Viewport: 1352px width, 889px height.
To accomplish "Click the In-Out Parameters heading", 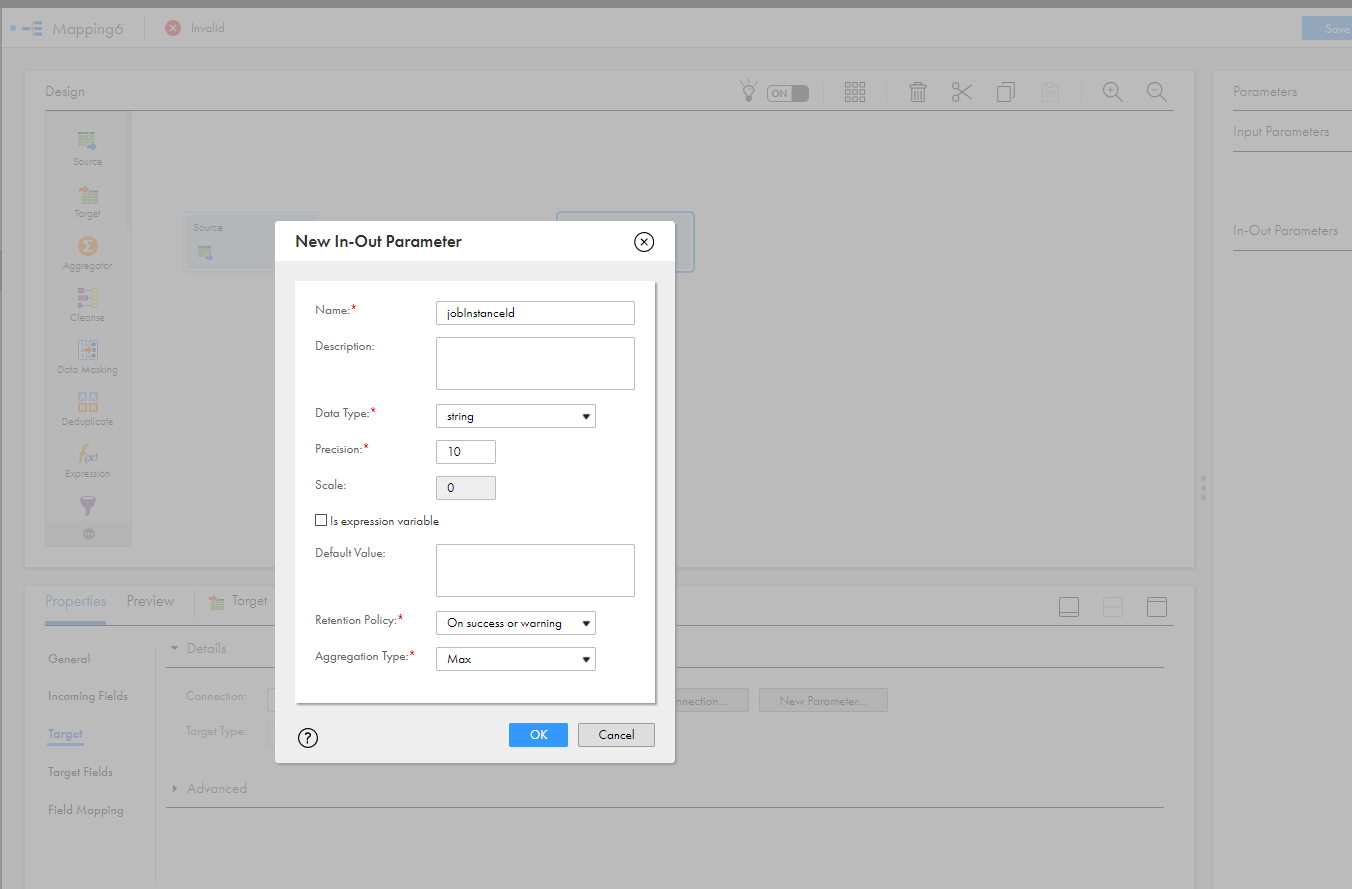I will click(x=1285, y=230).
